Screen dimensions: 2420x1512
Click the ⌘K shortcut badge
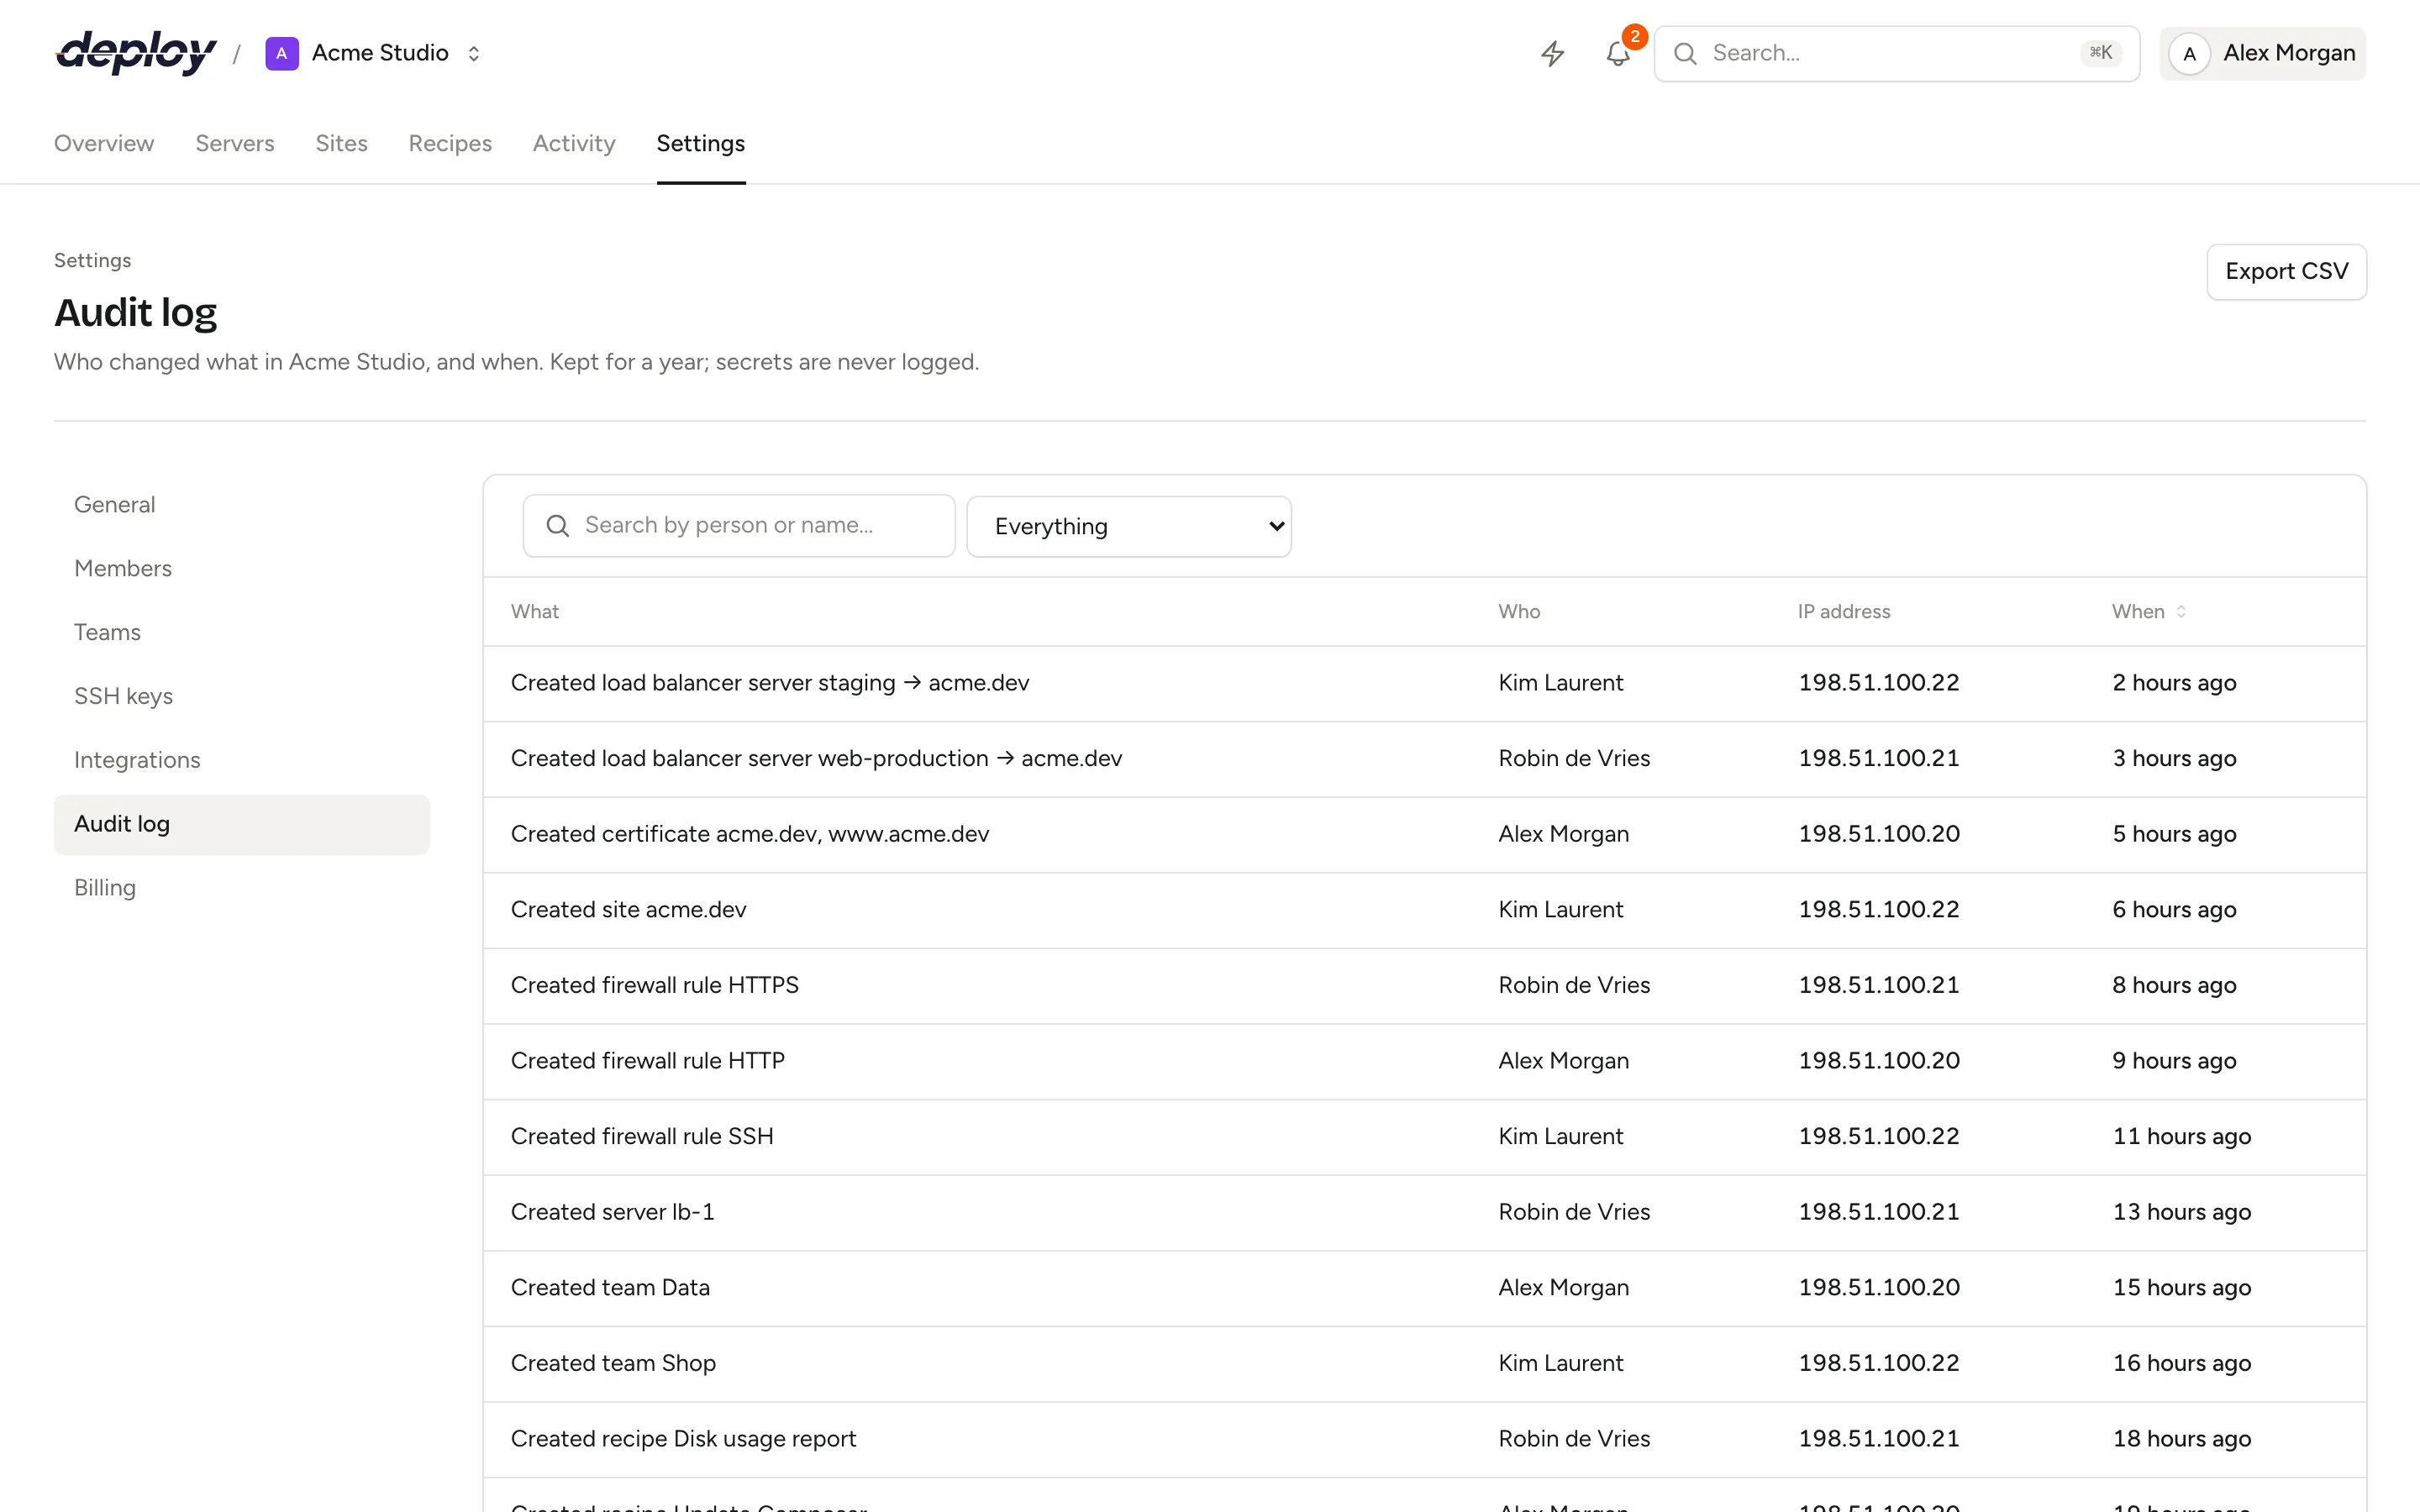coord(2100,53)
